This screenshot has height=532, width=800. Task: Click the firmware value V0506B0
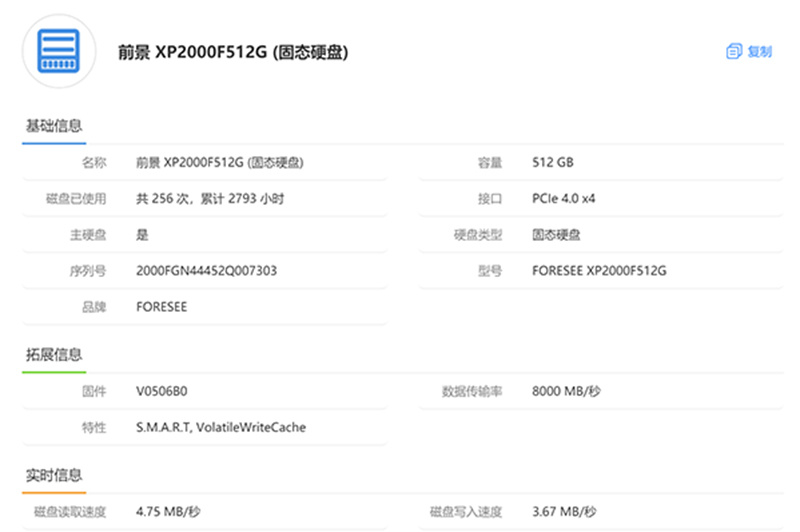point(161,391)
